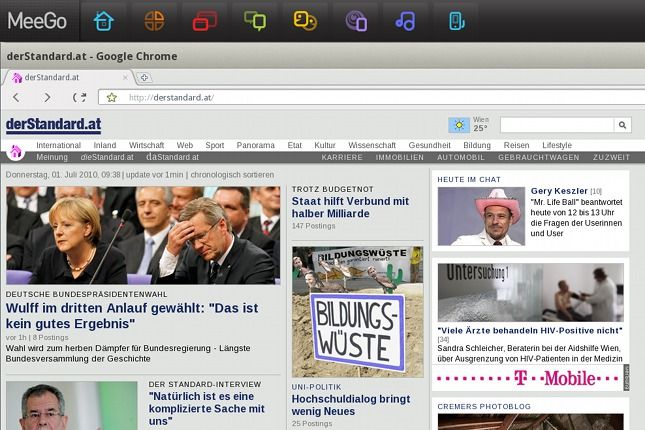
Task: Click the Wien weather sun icon
Action: tap(459, 125)
